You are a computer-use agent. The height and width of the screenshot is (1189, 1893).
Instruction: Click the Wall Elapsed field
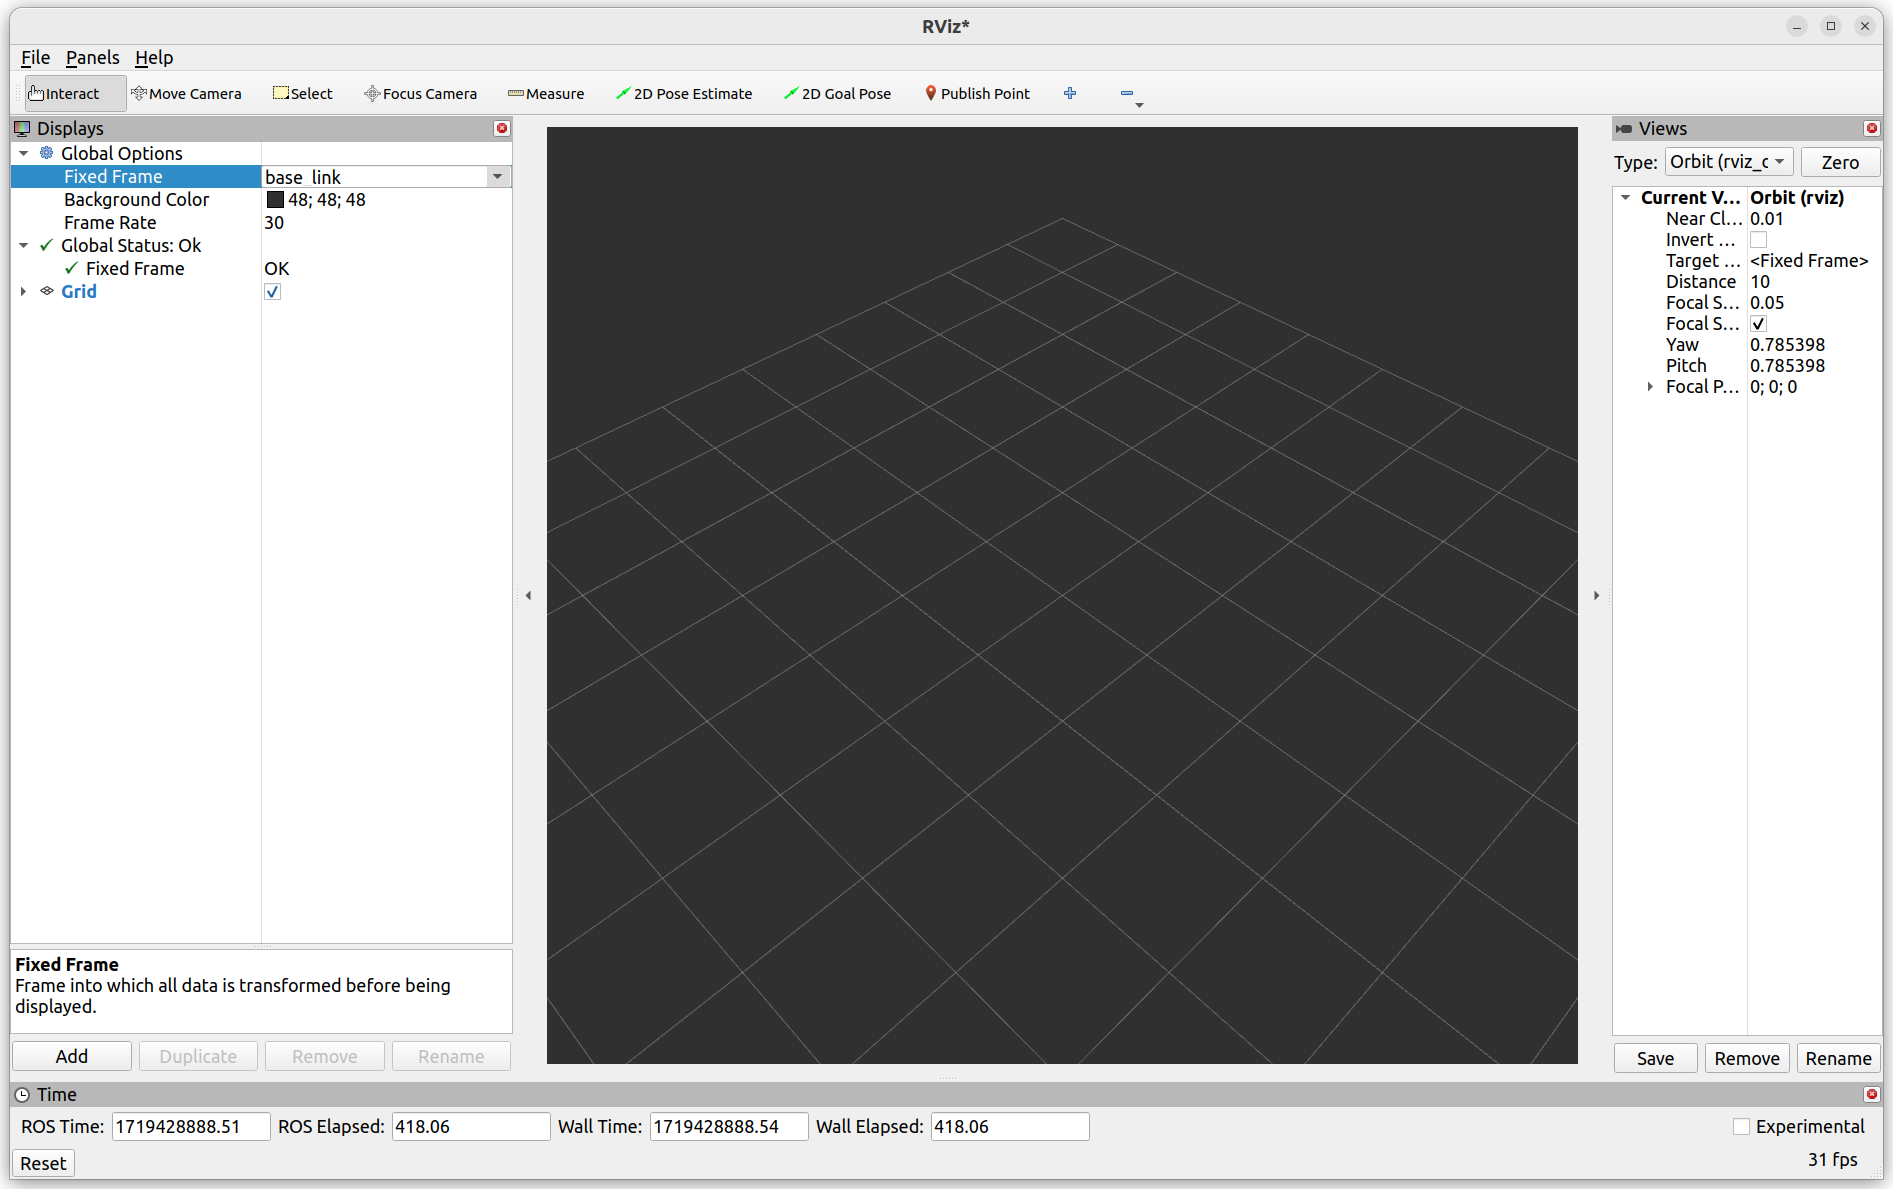point(1009,1126)
